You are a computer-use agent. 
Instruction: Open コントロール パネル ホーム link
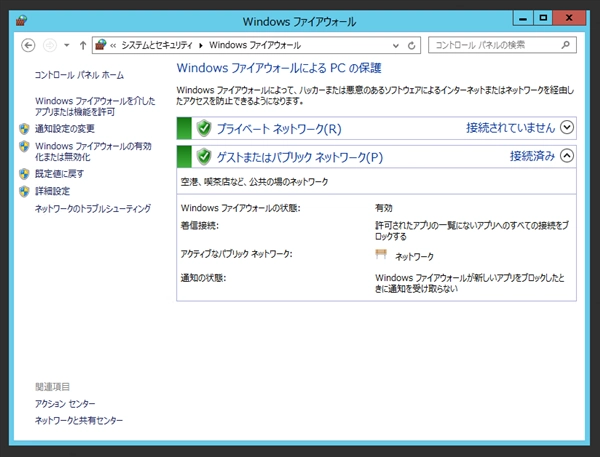(x=79, y=75)
